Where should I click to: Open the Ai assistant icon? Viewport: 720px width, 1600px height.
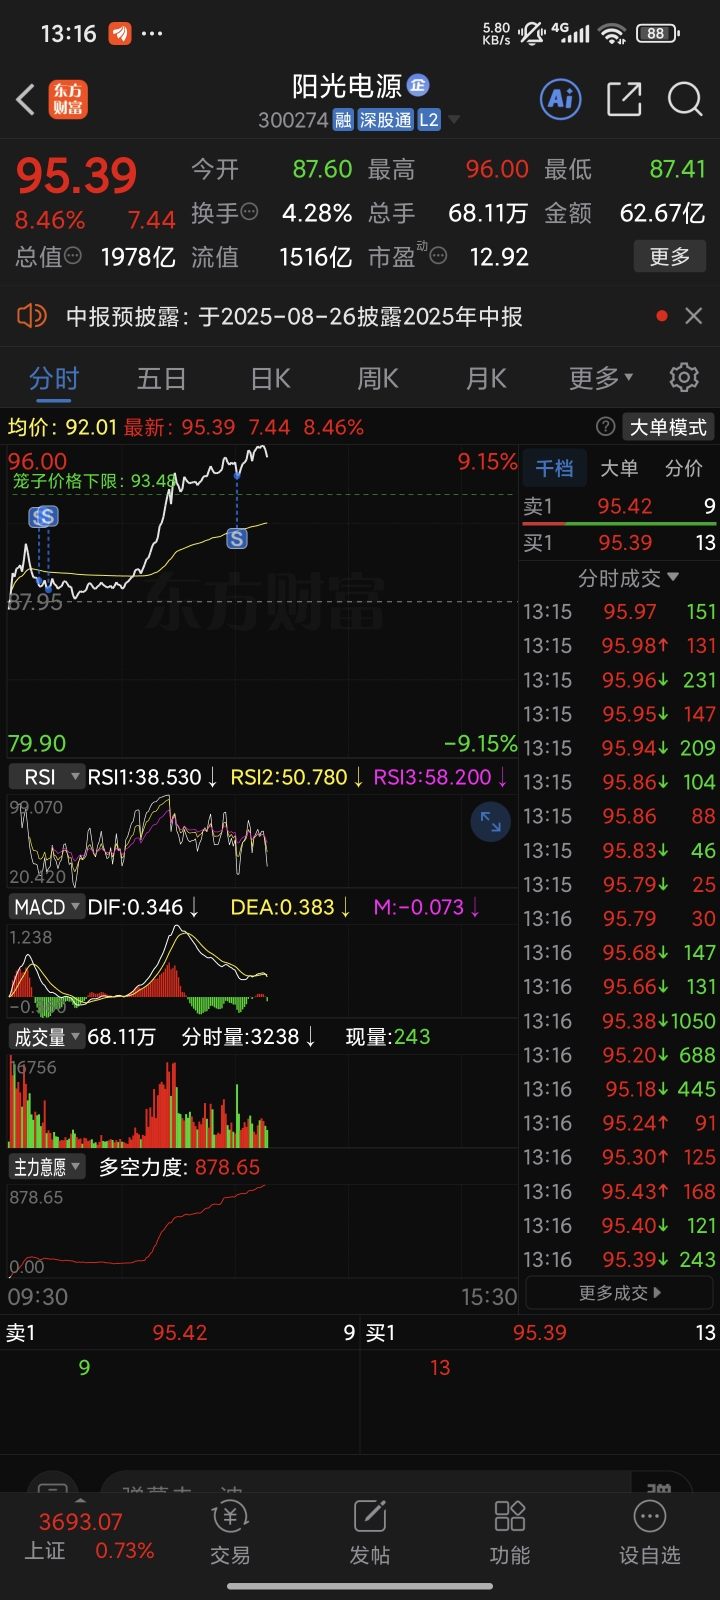[561, 99]
